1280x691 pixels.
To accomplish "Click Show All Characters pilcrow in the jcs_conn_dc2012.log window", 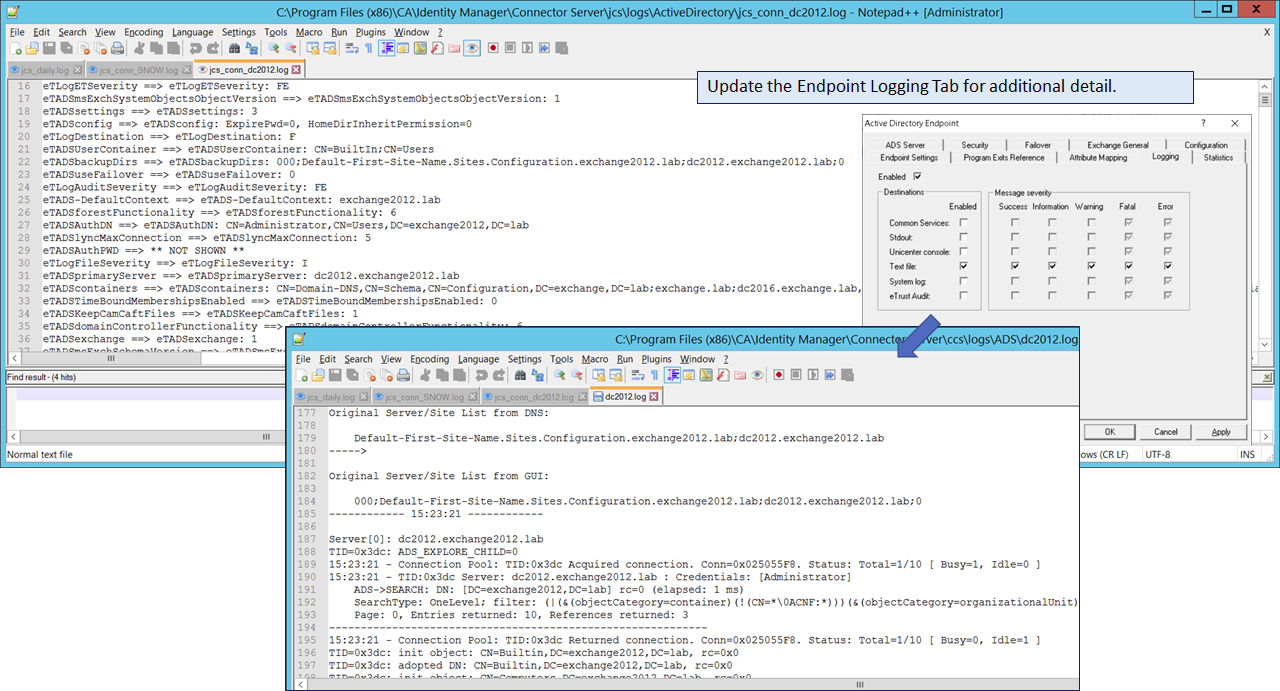I will 367,48.
